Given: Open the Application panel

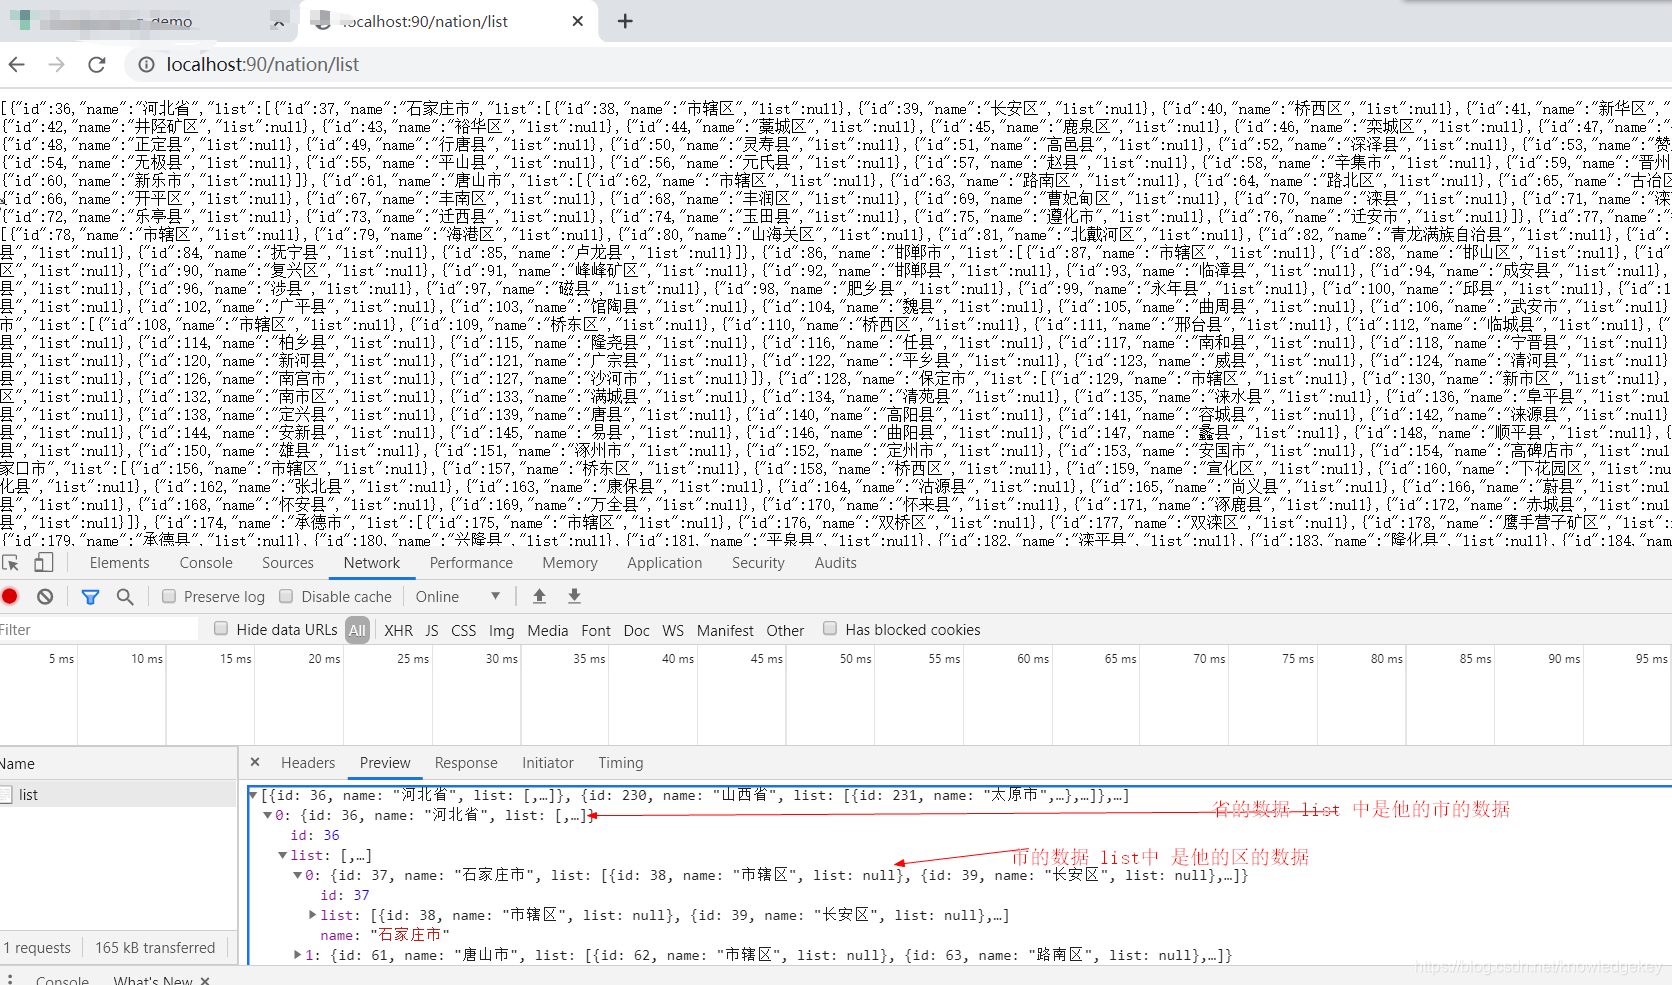Looking at the screenshot, I should click(665, 563).
